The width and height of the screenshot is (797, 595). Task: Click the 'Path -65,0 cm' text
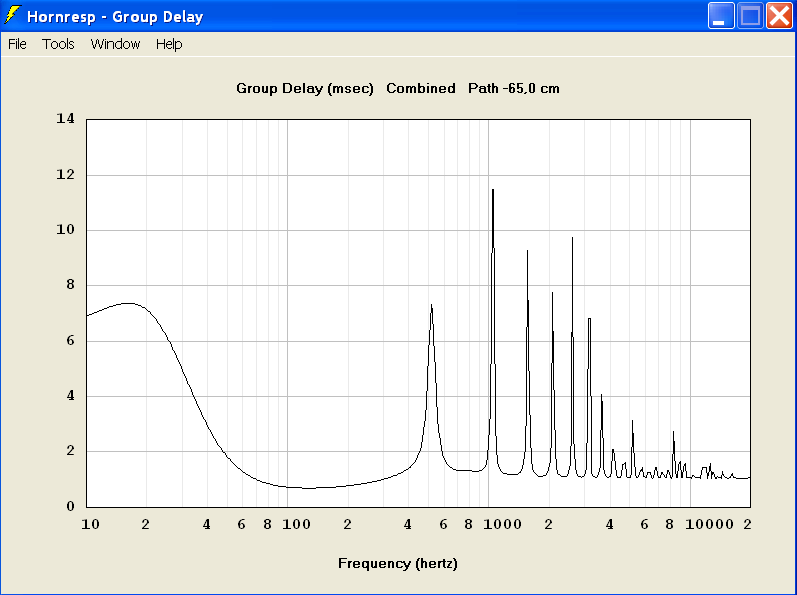click(x=514, y=88)
